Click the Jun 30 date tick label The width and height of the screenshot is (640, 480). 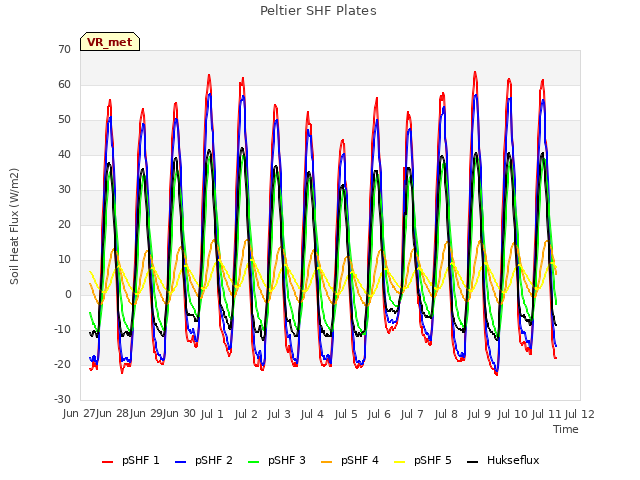(180, 414)
